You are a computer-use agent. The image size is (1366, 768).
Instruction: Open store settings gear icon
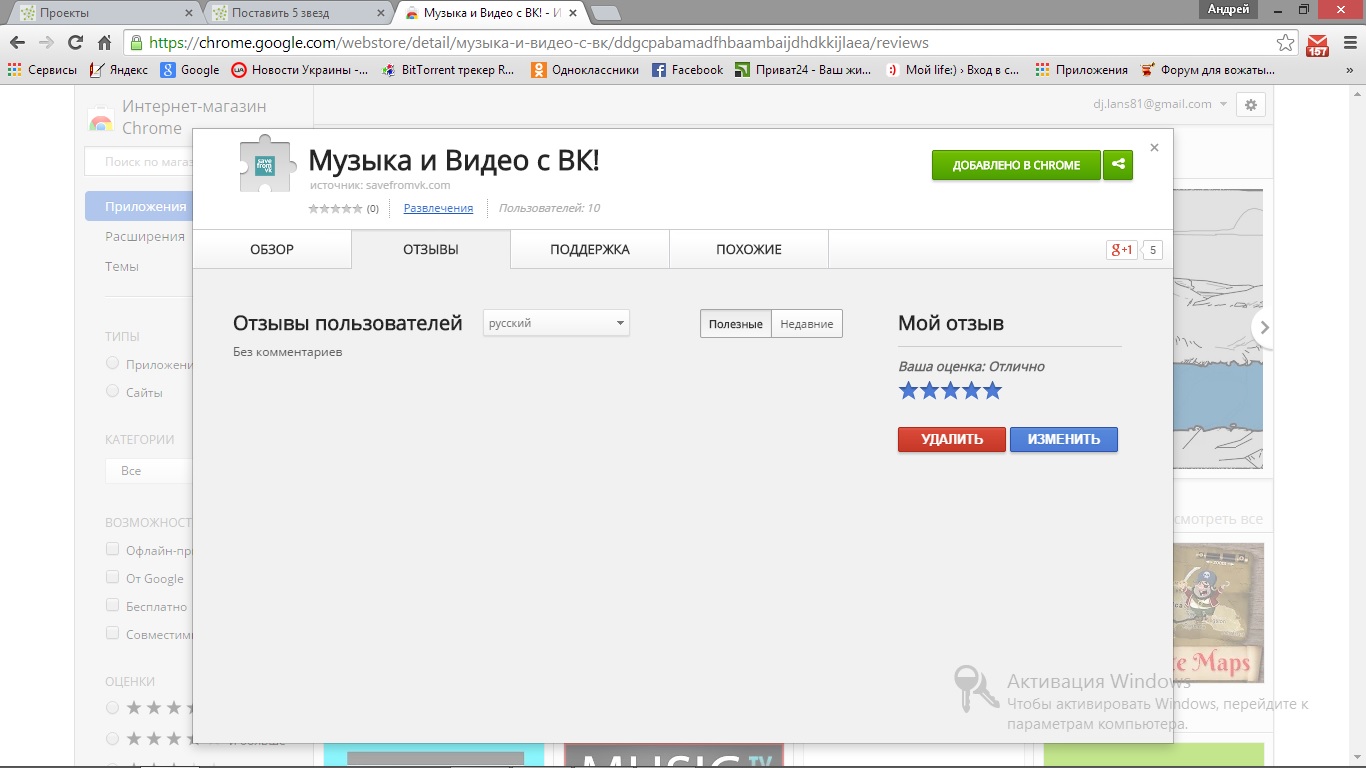click(x=1251, y=104)
